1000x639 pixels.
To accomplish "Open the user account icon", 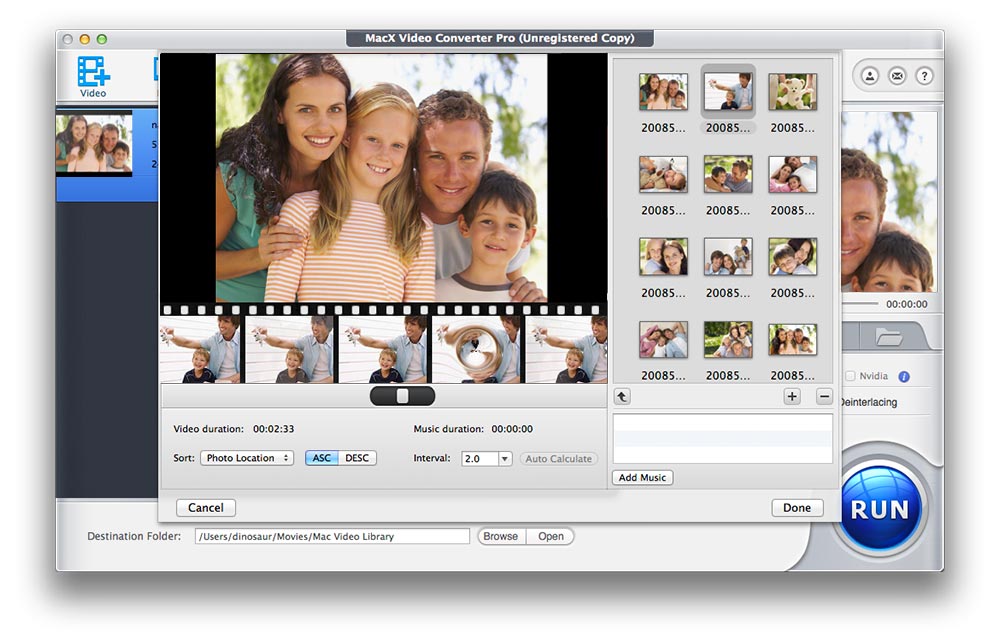I will [x=869, y=76].
